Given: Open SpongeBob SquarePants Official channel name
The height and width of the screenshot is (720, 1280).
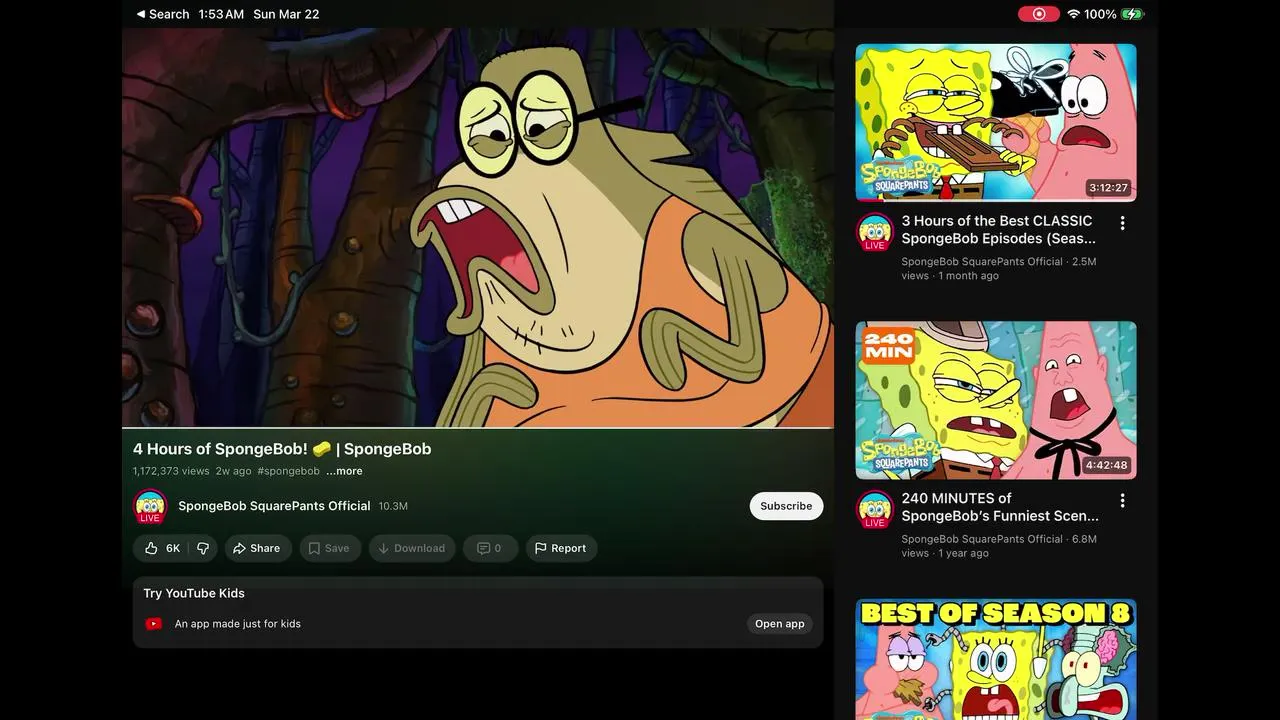Looking at the screenshot, I should click(x=274, y=506).
